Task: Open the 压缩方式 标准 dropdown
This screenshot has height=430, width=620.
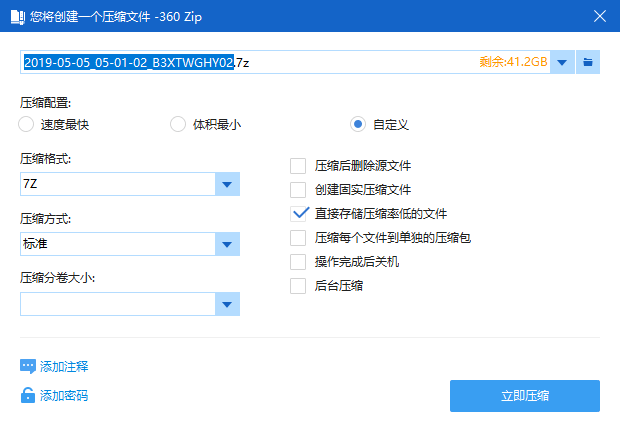Action: click(x=227, y=244)
